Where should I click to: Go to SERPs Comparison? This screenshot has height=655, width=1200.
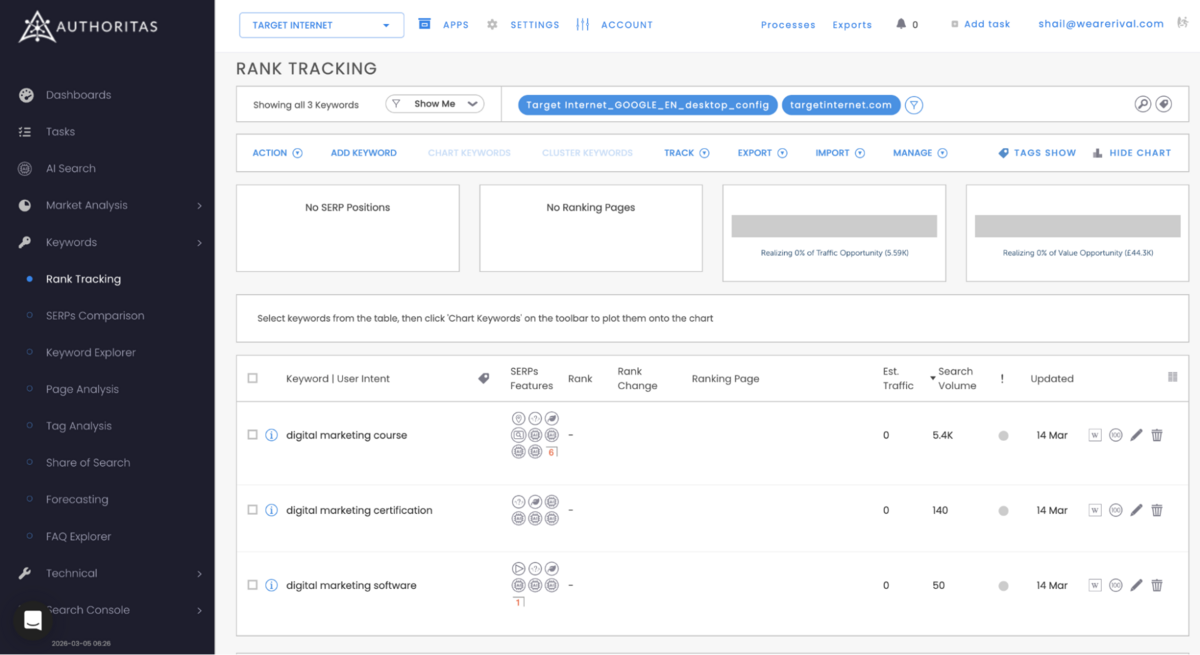tap(95, 316)
